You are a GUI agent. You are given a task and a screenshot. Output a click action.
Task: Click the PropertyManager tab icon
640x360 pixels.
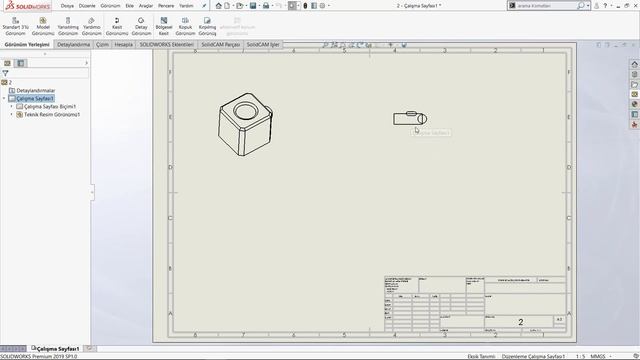(20, 63)
